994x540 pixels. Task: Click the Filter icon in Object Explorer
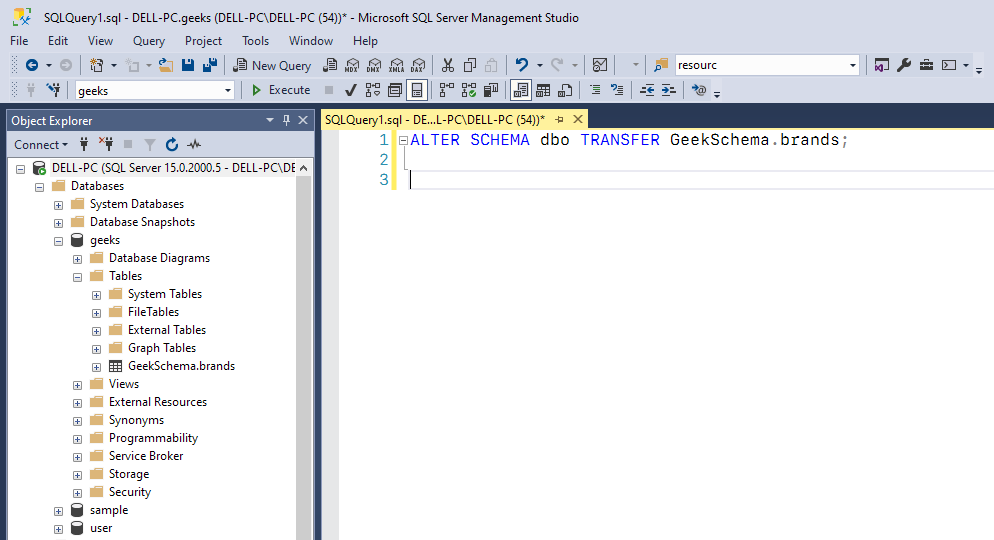tap(150, 145)
